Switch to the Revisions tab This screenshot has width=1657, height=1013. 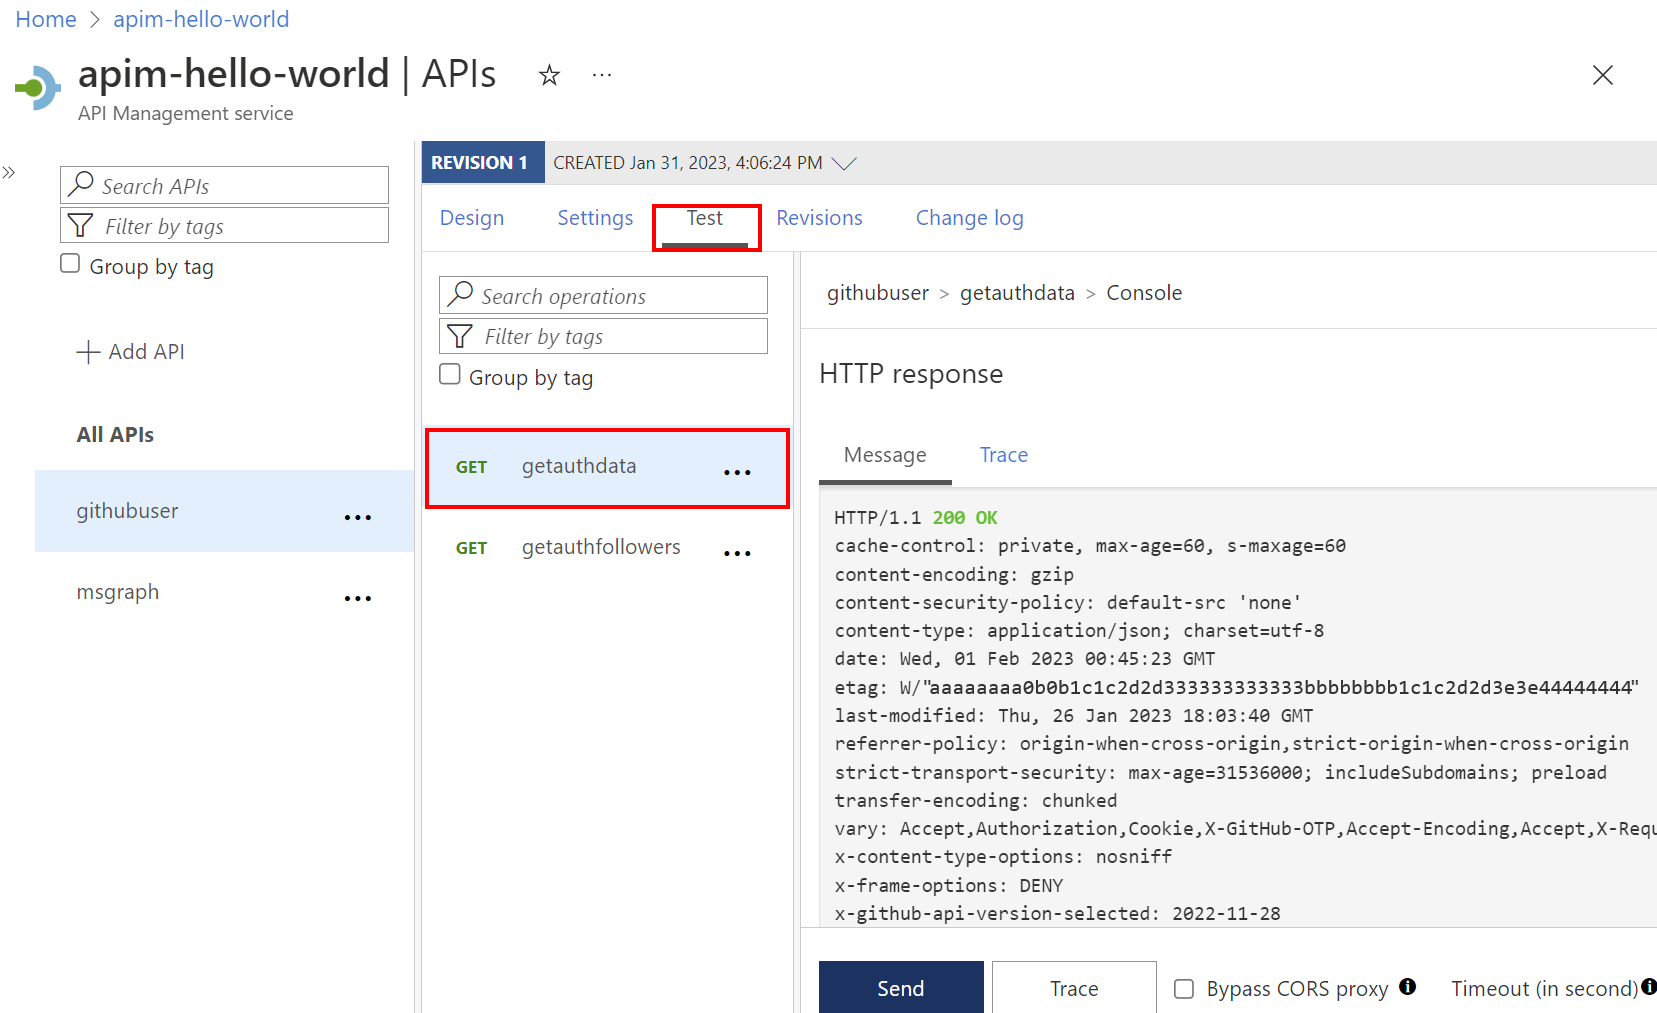[819, 217]
